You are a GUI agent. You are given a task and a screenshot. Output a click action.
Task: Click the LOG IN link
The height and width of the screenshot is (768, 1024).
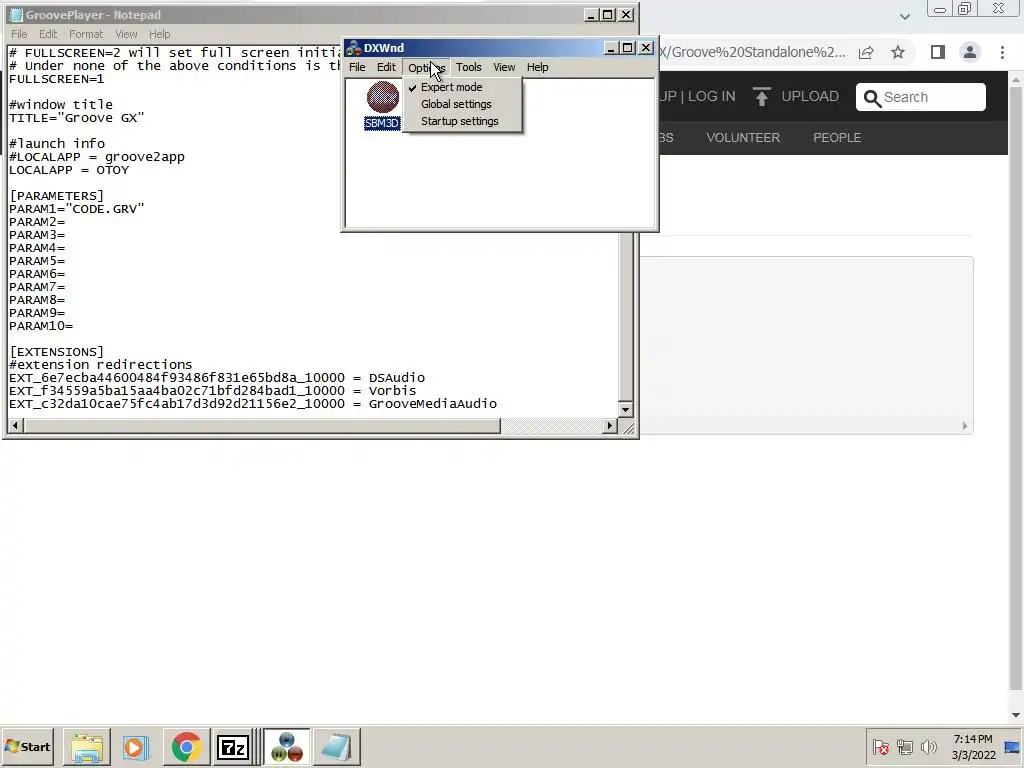coord(711,97)
